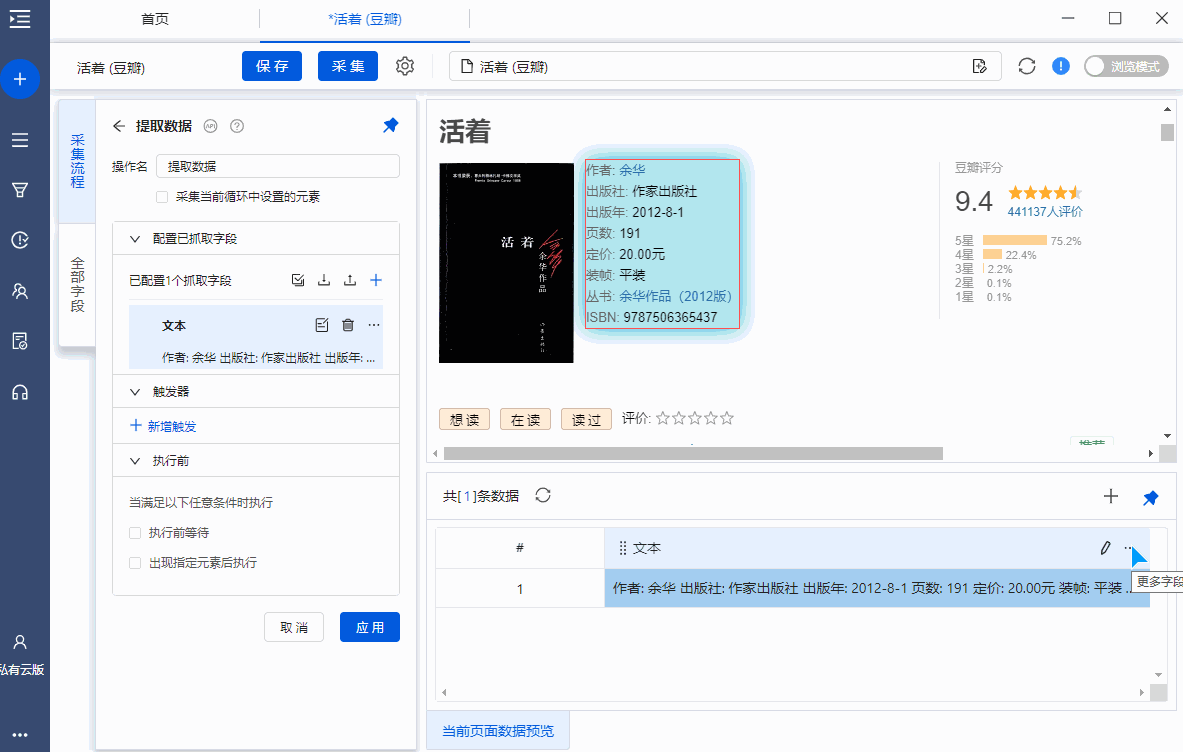1183x752 pixels.
Task: Open the settings gear next to 采集
Action: 405,66
